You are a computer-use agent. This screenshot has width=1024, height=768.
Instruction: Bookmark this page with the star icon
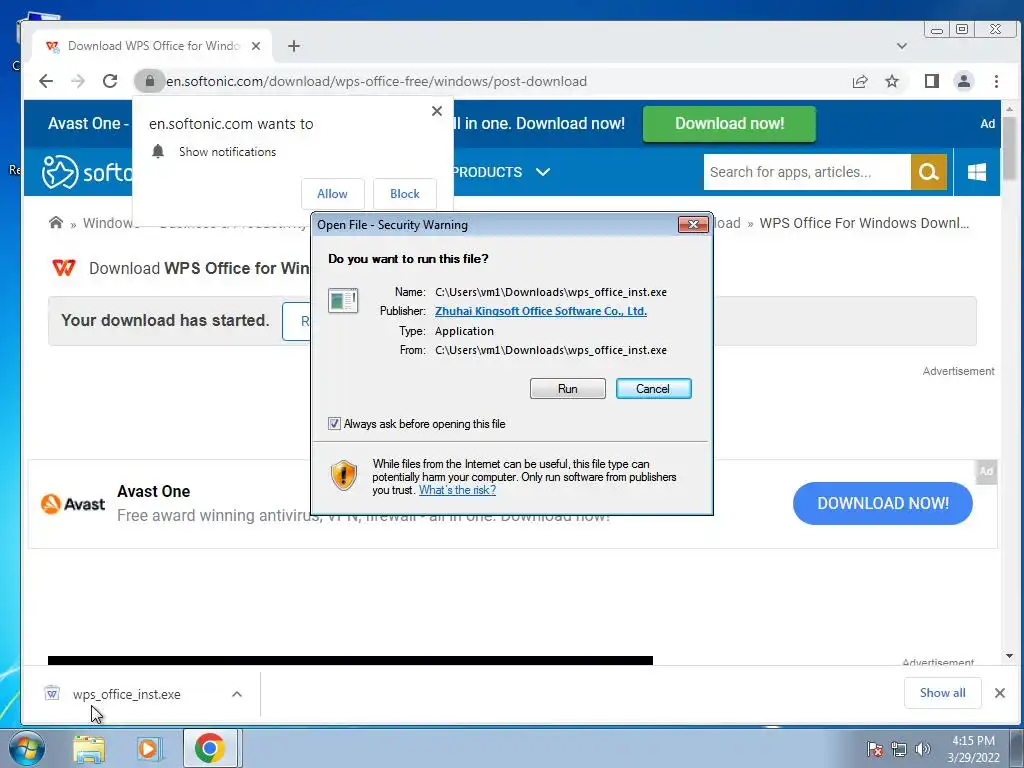click(x=891, y=81)
